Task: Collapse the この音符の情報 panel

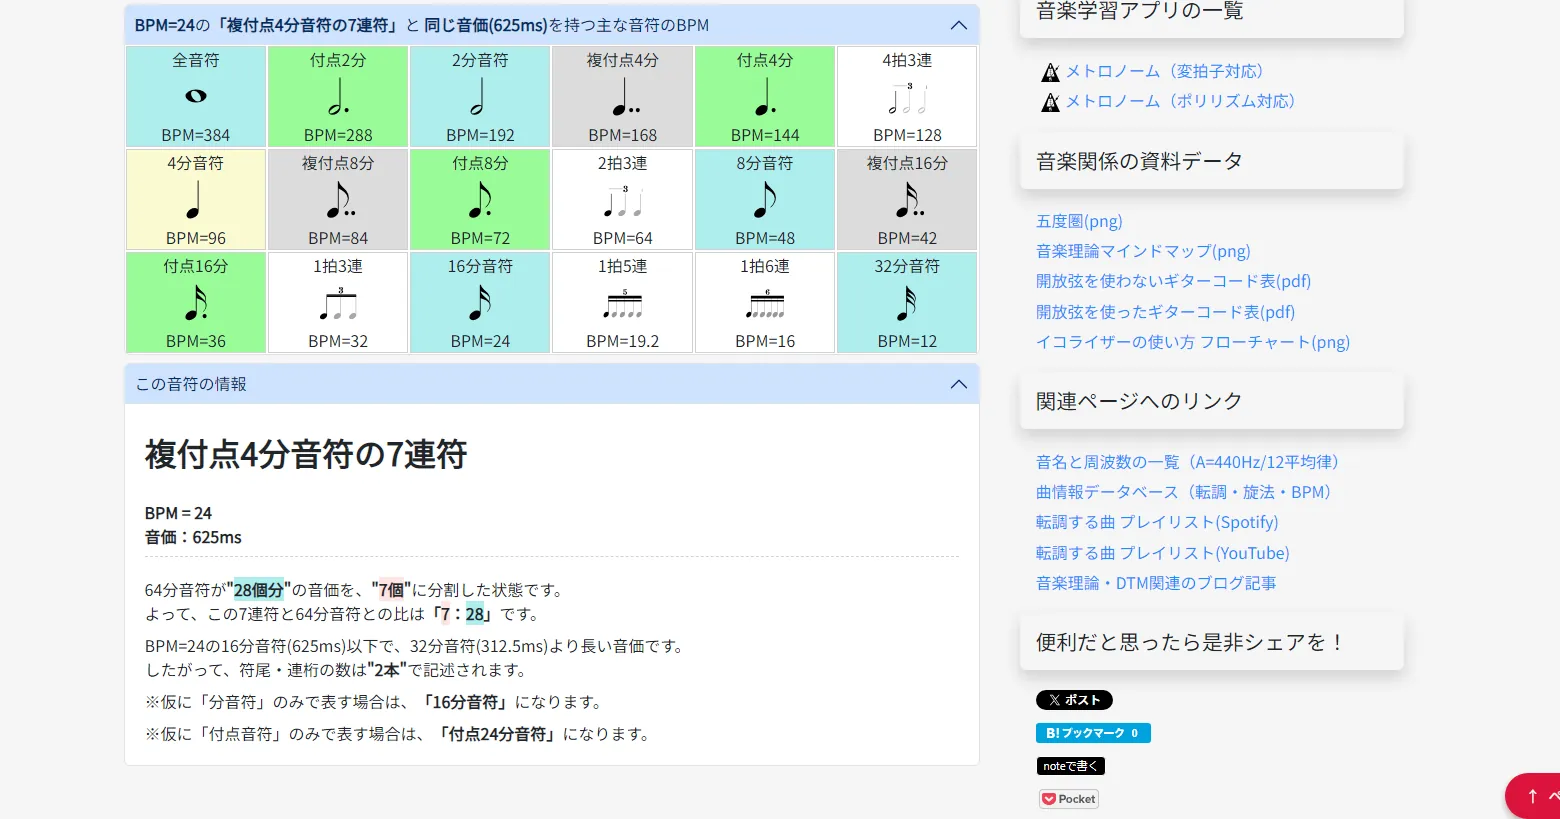Action: (x=958, y=384)
